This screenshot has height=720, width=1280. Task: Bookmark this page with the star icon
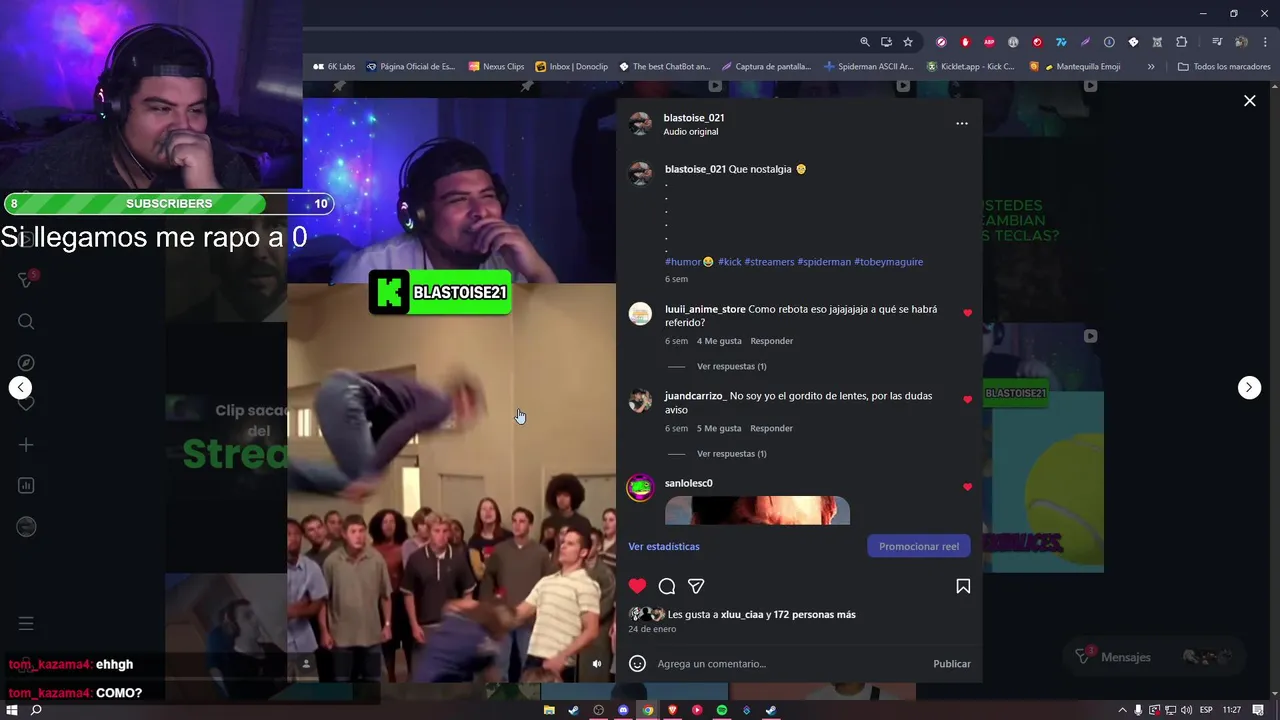pos(908,42)
